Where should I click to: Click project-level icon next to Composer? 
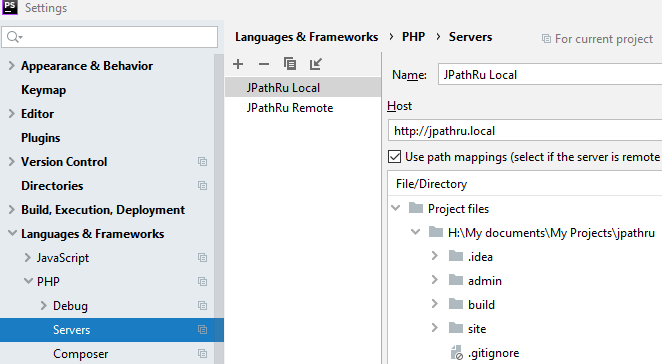tap(203, 354)
